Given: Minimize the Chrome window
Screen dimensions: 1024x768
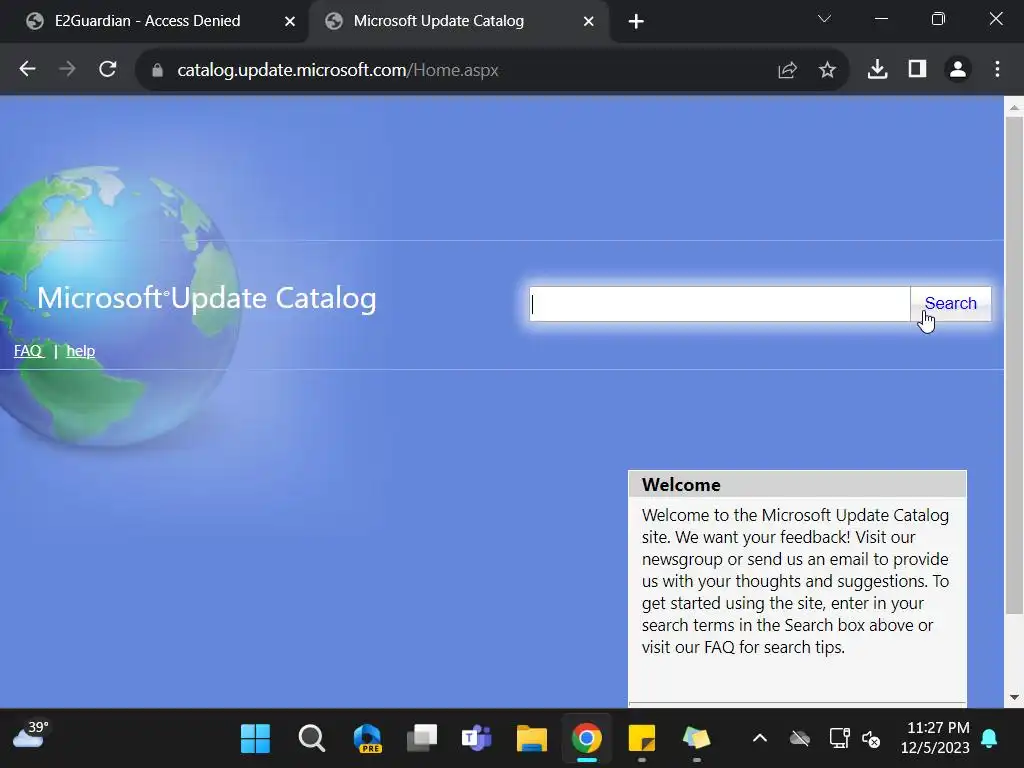Looking at the screenshot, I should pos(881,19).
